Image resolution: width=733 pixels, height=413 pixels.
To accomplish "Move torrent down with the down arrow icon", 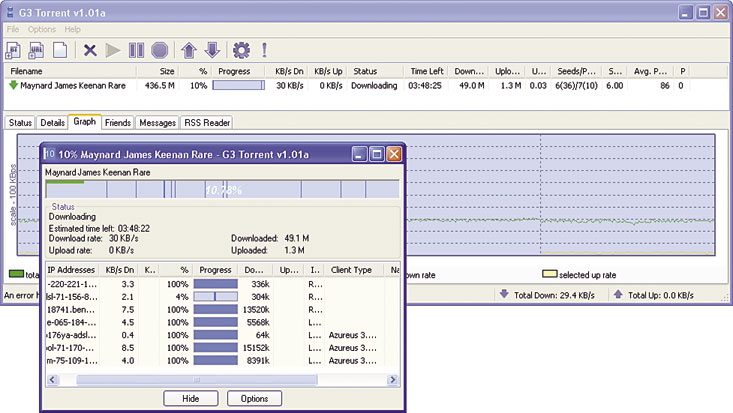I will click(212, 50).
